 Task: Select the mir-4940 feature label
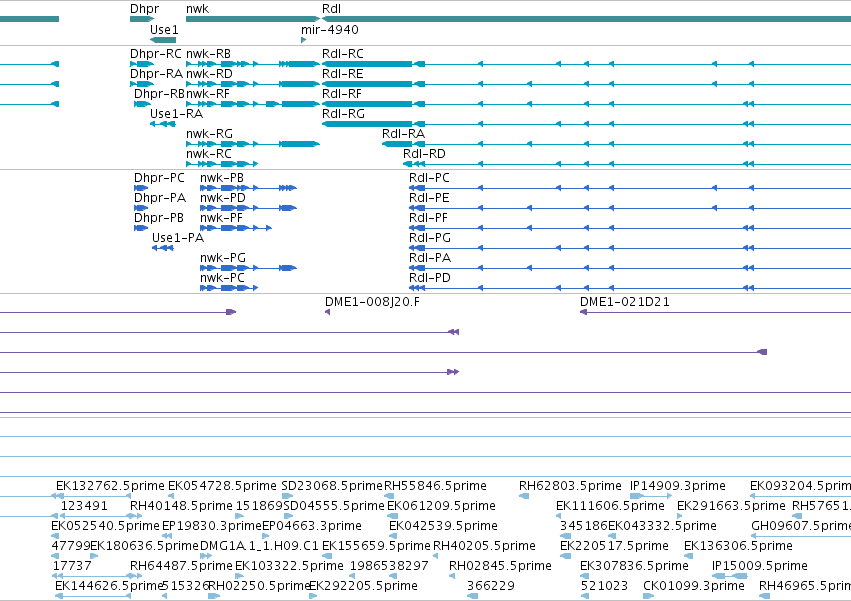point(329,29)
